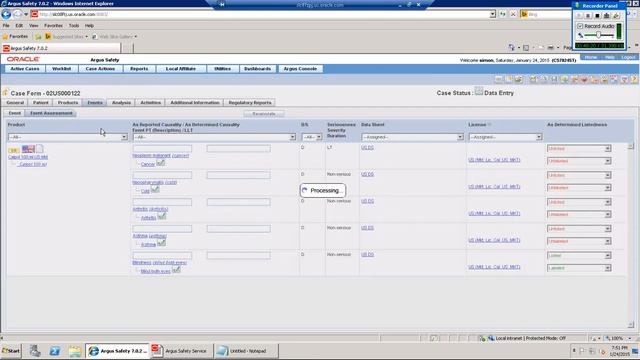Open the Additional Information tab
The width and height of the screenshot is (640, 360).
pyautogui.click(x=195, y=102)
